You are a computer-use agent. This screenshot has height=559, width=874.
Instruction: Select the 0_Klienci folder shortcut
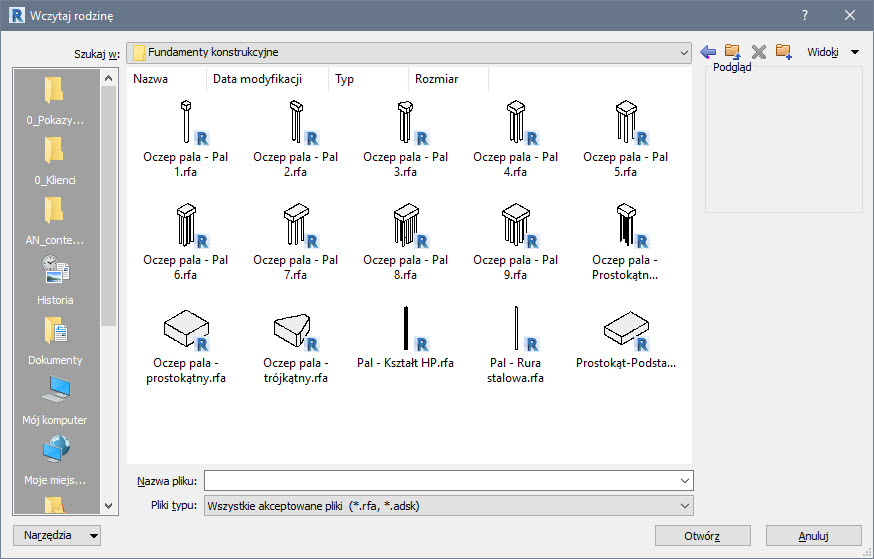point(56,160)
